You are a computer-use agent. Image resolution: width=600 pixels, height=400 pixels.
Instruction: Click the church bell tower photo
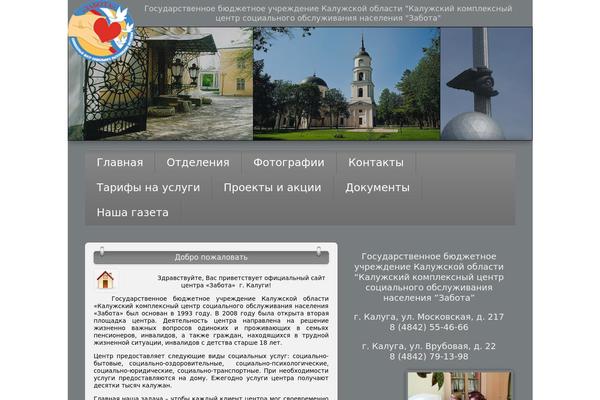(346, 83)
